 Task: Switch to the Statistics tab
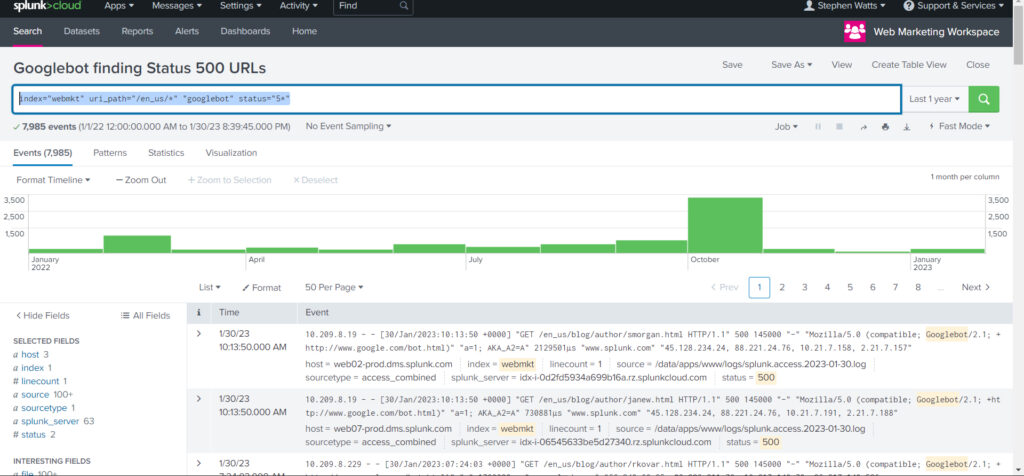click(166, 153)
